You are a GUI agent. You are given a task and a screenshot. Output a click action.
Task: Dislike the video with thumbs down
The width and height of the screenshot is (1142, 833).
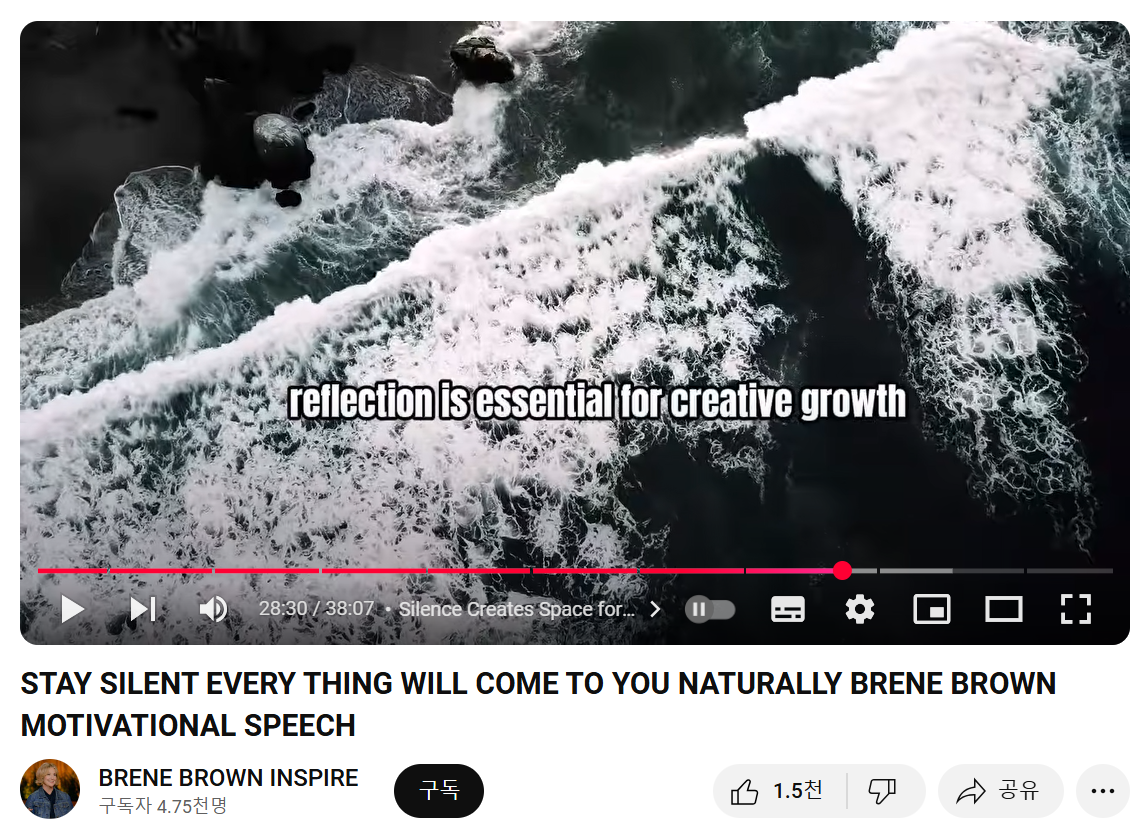coord(882,791)
